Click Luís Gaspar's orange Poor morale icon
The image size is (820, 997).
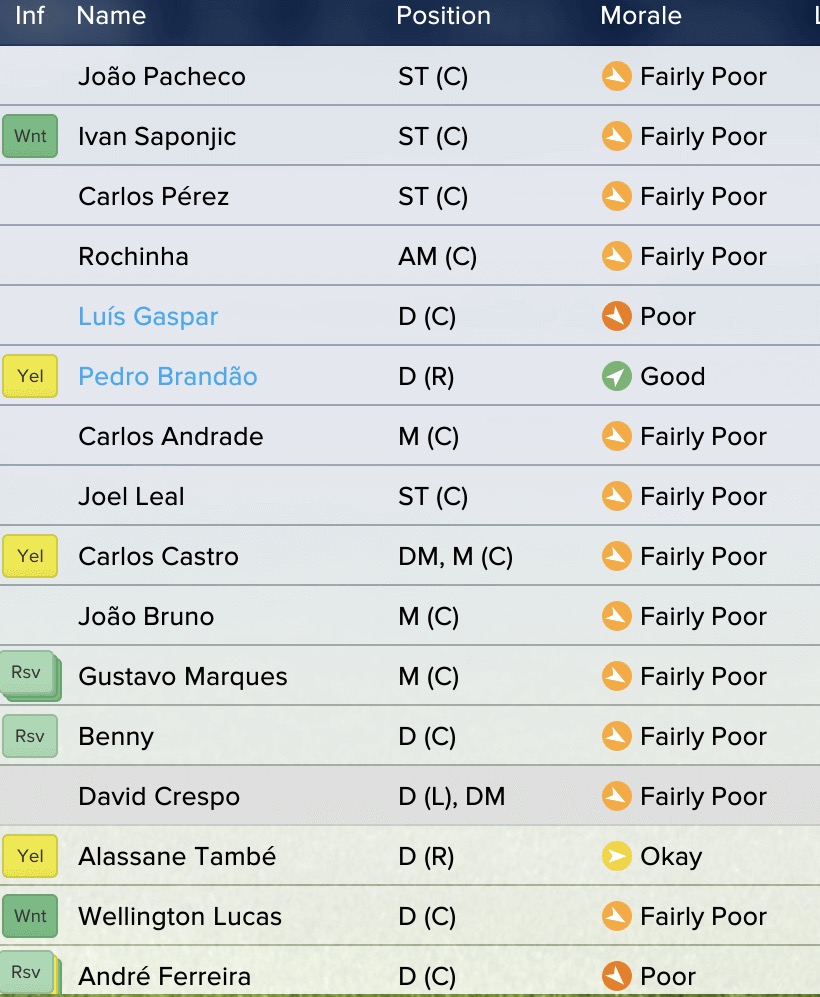(x=617, y=316)
